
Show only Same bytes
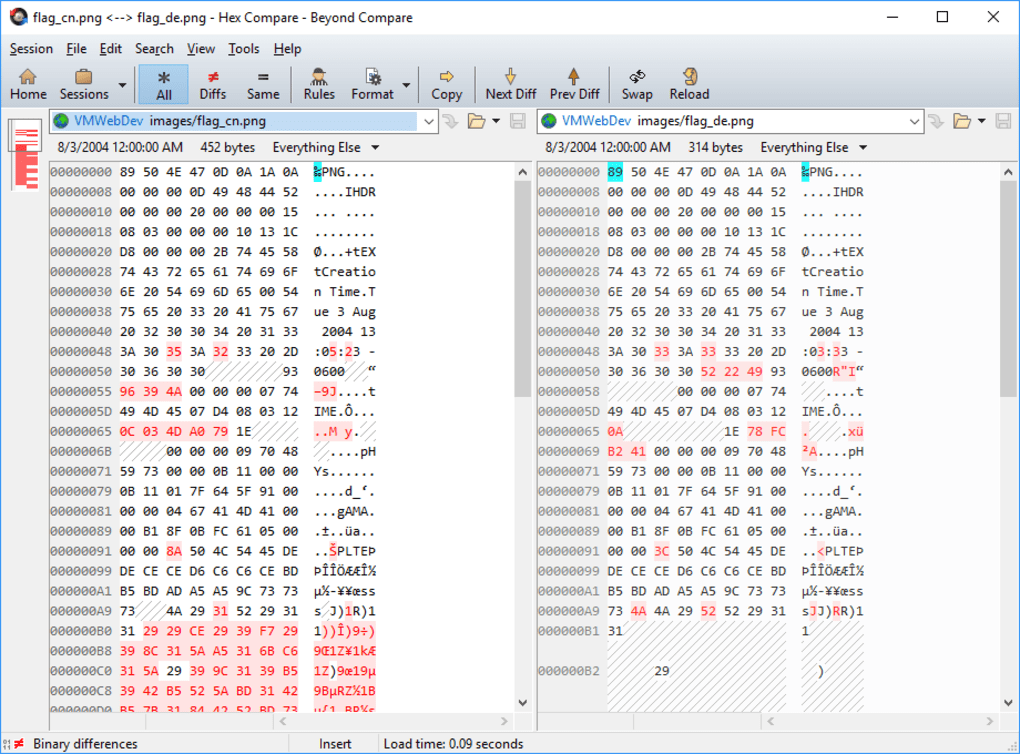(x=262, y=84)
